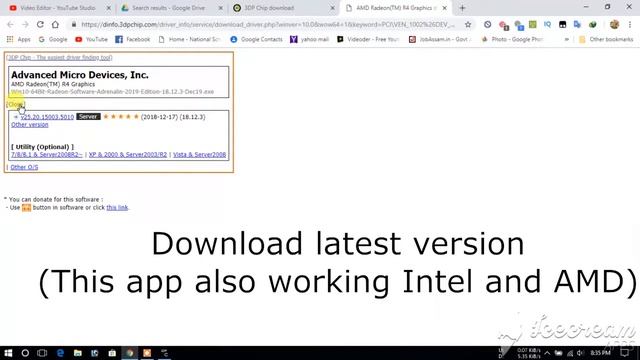The height and width of the screenshot is (360, 640).
Task: Open the Photo - Google Photos bookmark
Action: pyautogui.click(x=512, y=39)
